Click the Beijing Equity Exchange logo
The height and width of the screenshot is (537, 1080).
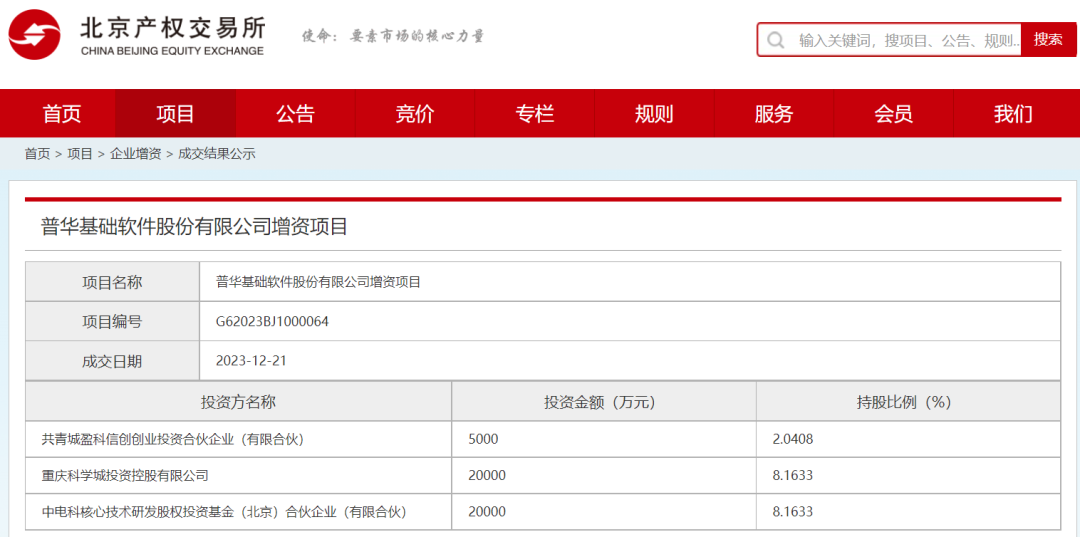136,36
